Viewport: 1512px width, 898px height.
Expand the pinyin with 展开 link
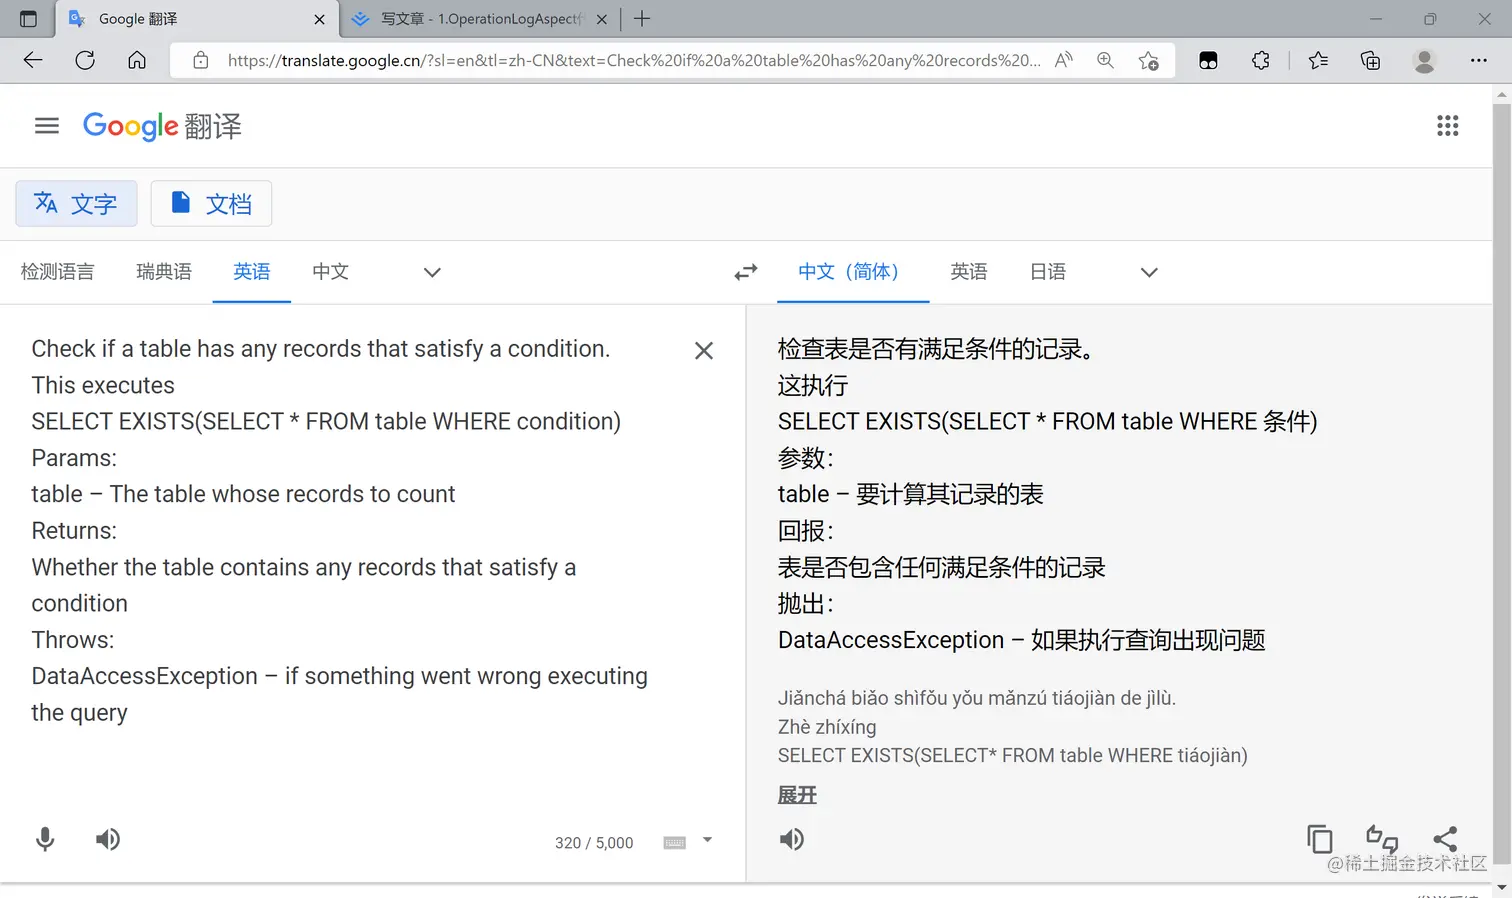(797, 795)
